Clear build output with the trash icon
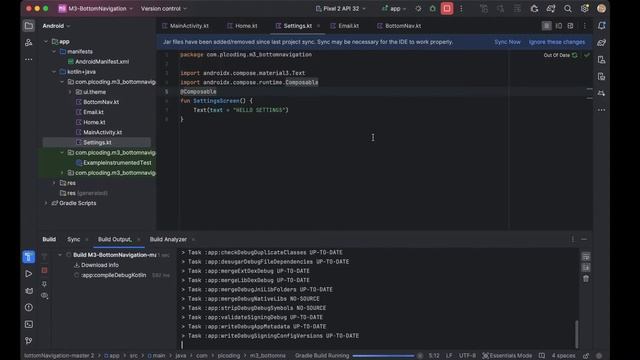 [x=586, y=279]
